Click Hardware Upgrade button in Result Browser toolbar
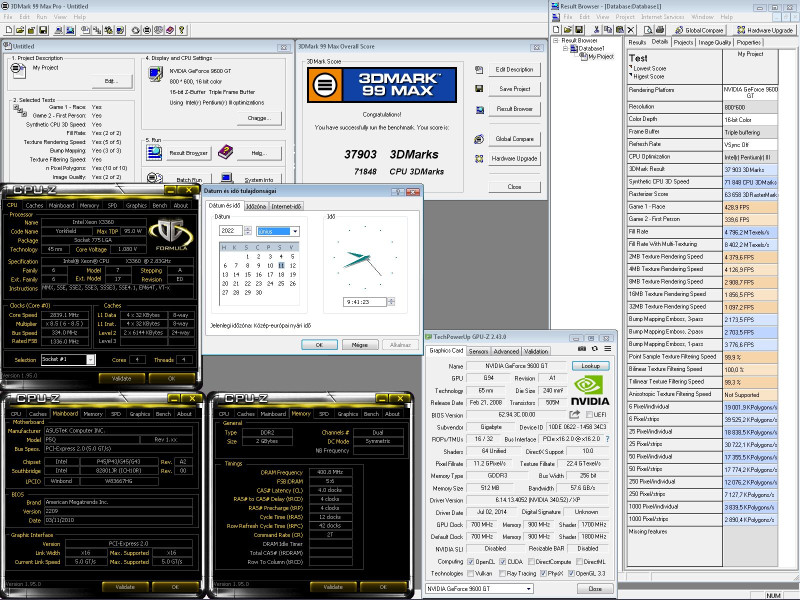The height and width of the screenshot is (600, 800). pyautogui.click(x=765, y=30)
